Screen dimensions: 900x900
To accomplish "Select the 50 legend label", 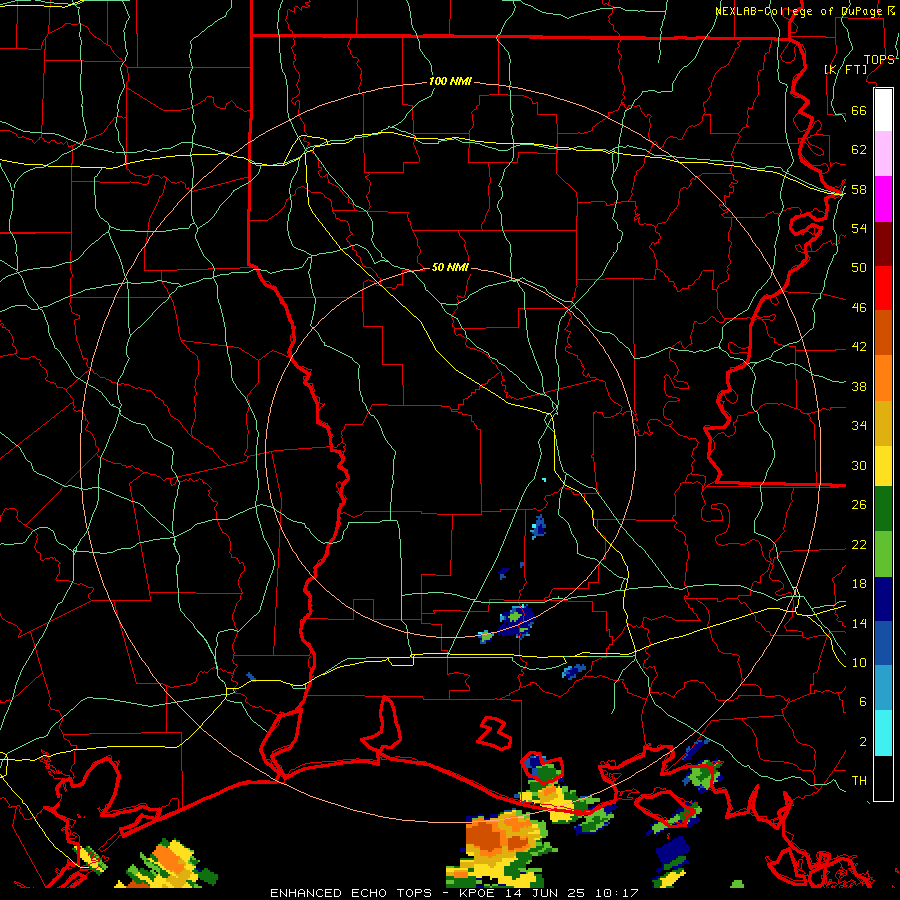I will (859, 267).
